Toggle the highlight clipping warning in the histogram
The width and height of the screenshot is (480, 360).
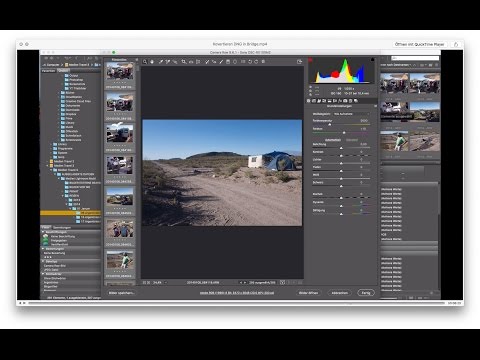tap(372, 60)
